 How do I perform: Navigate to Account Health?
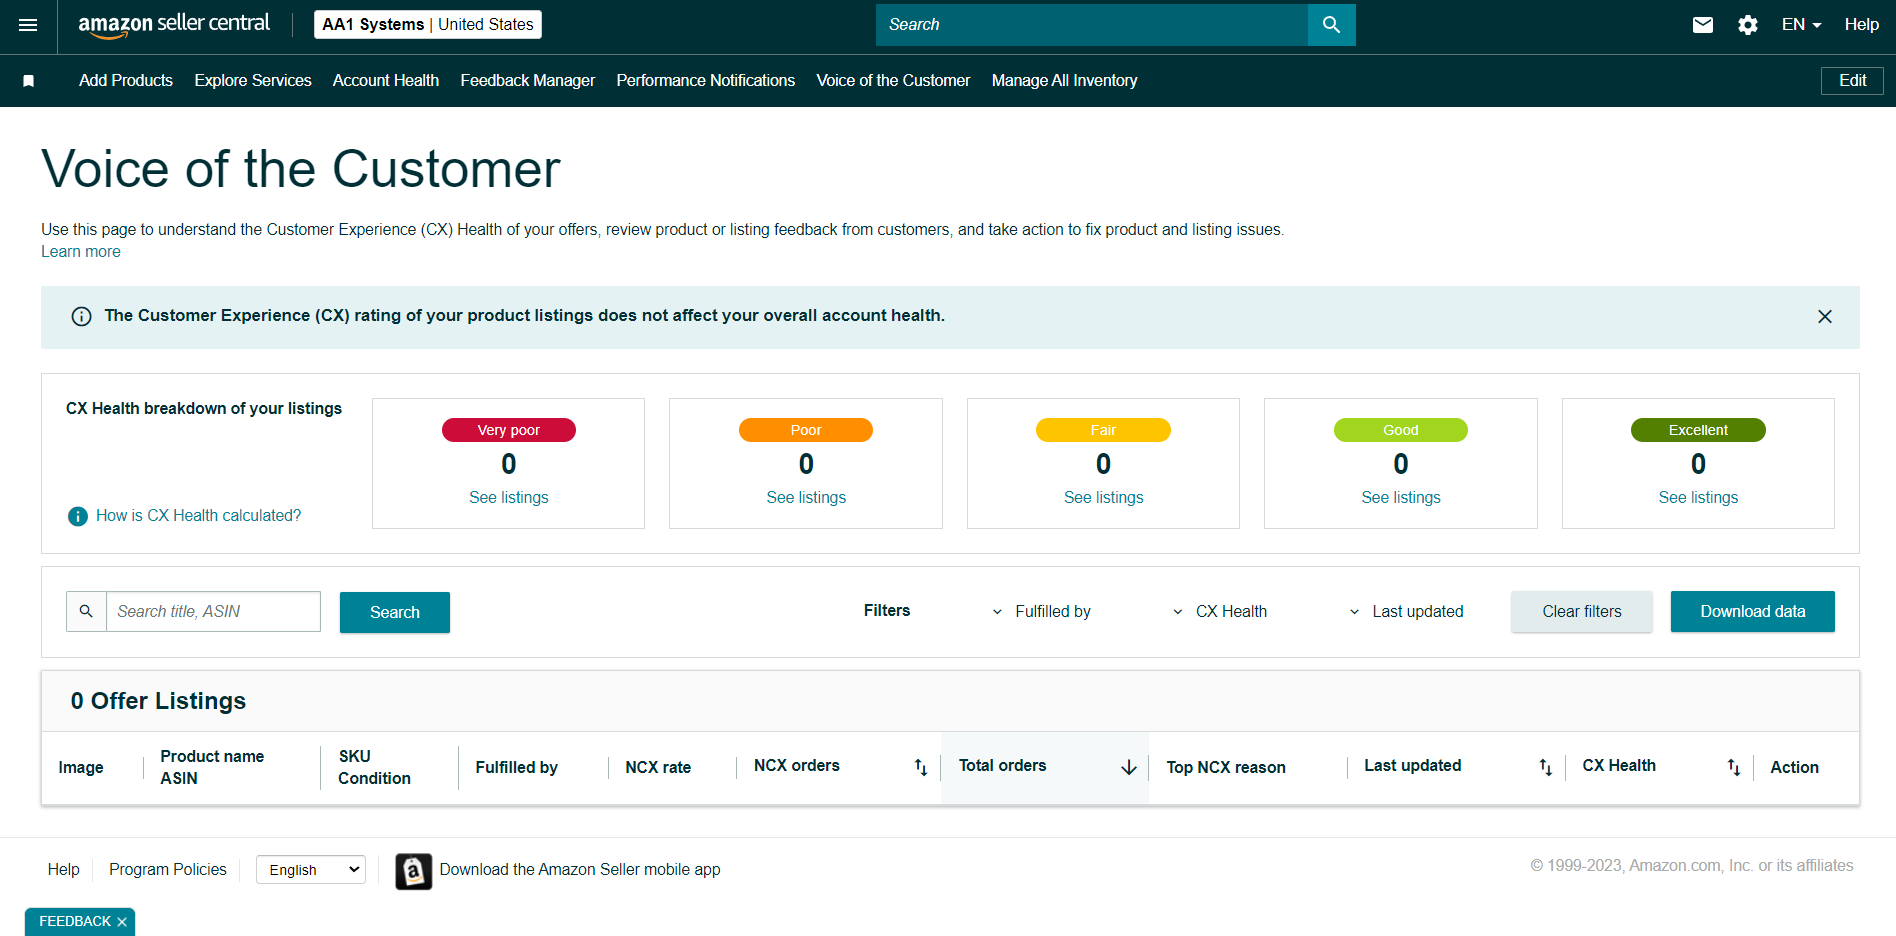coord(386,81)
